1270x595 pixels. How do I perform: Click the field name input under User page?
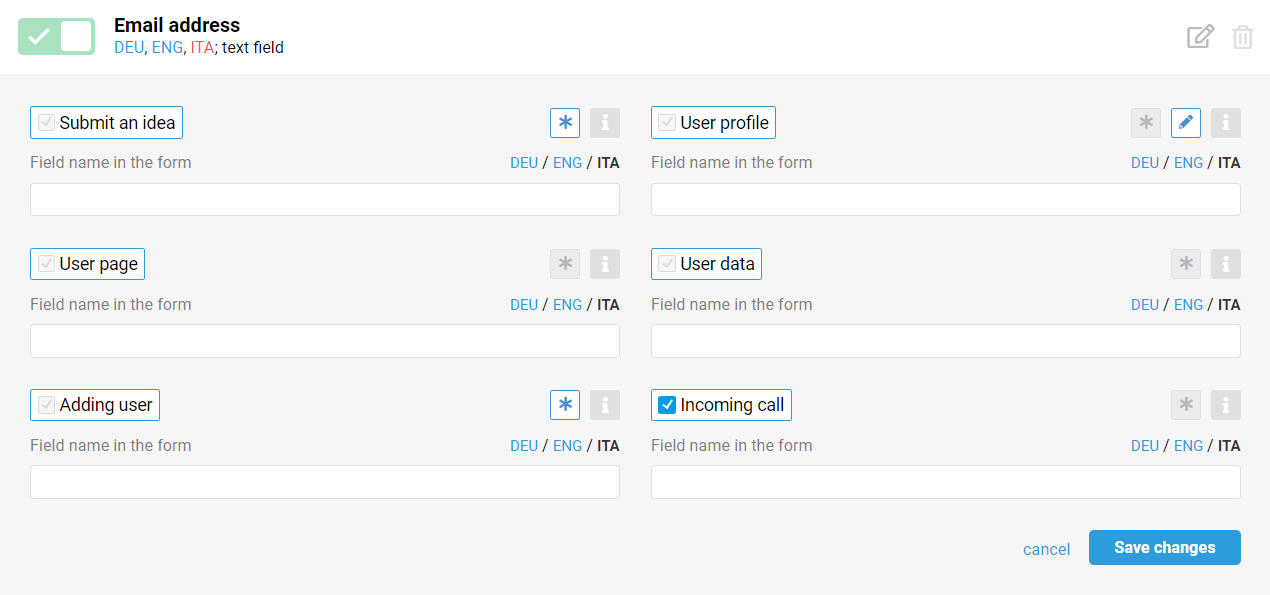pyautogui.click(x=325, y=341)
